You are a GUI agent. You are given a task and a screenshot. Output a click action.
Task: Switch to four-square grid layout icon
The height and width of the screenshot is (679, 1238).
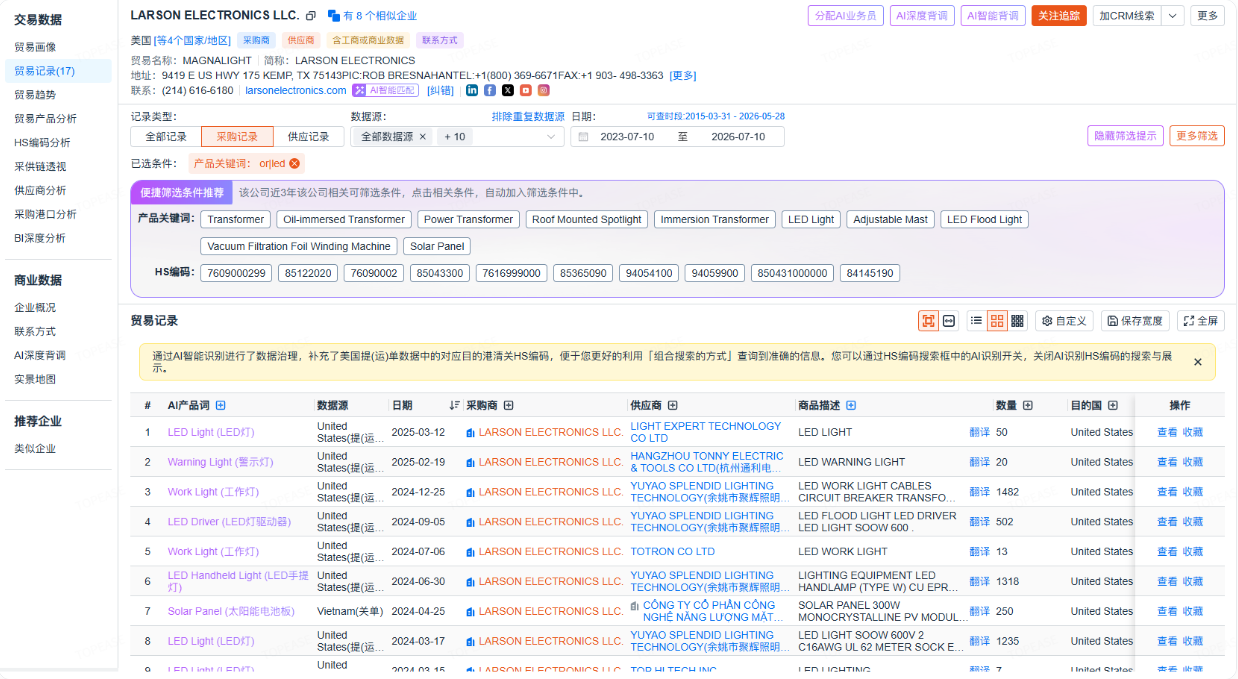click(997, 321)
